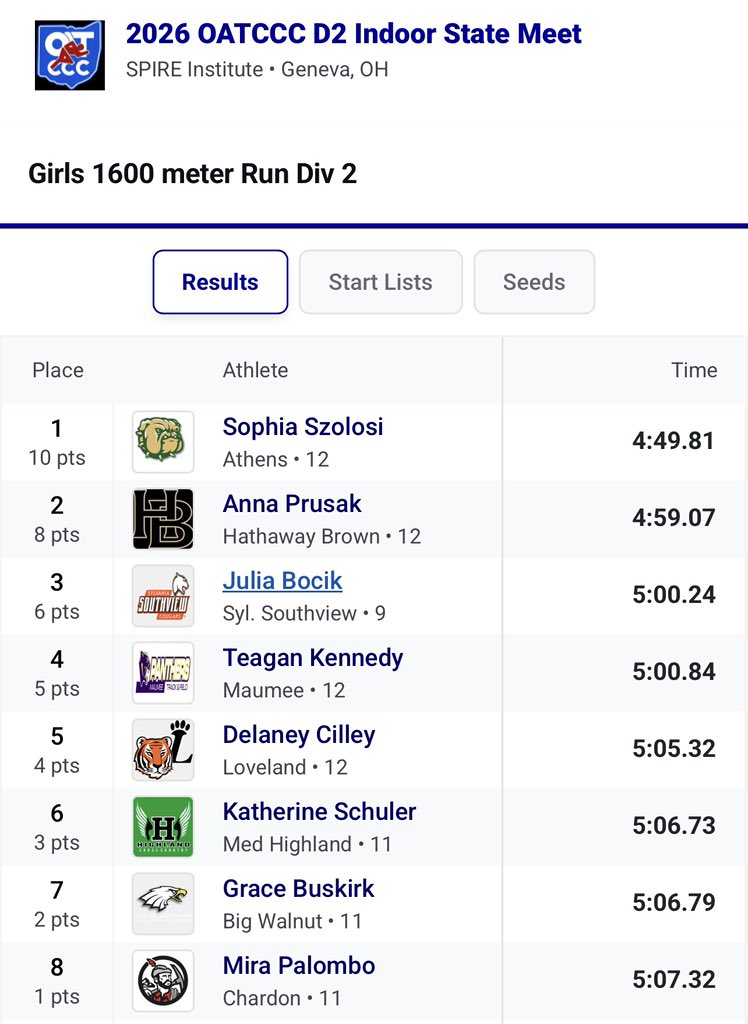Click Mira Palombo's time 5:07.32
The image size is (748, 1024).
pyautogui.click(x=674, y=980)
